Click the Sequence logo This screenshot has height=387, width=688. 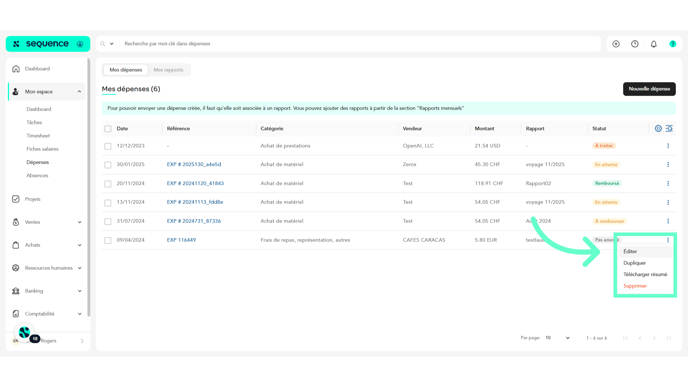pyautogui.click(x=48, y=44)
